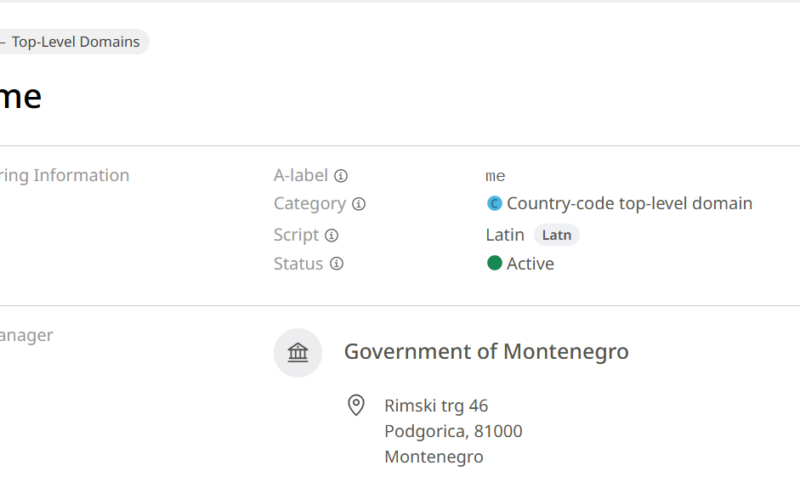
Task: Click the Script info icon
Action: tap(332, 235)
